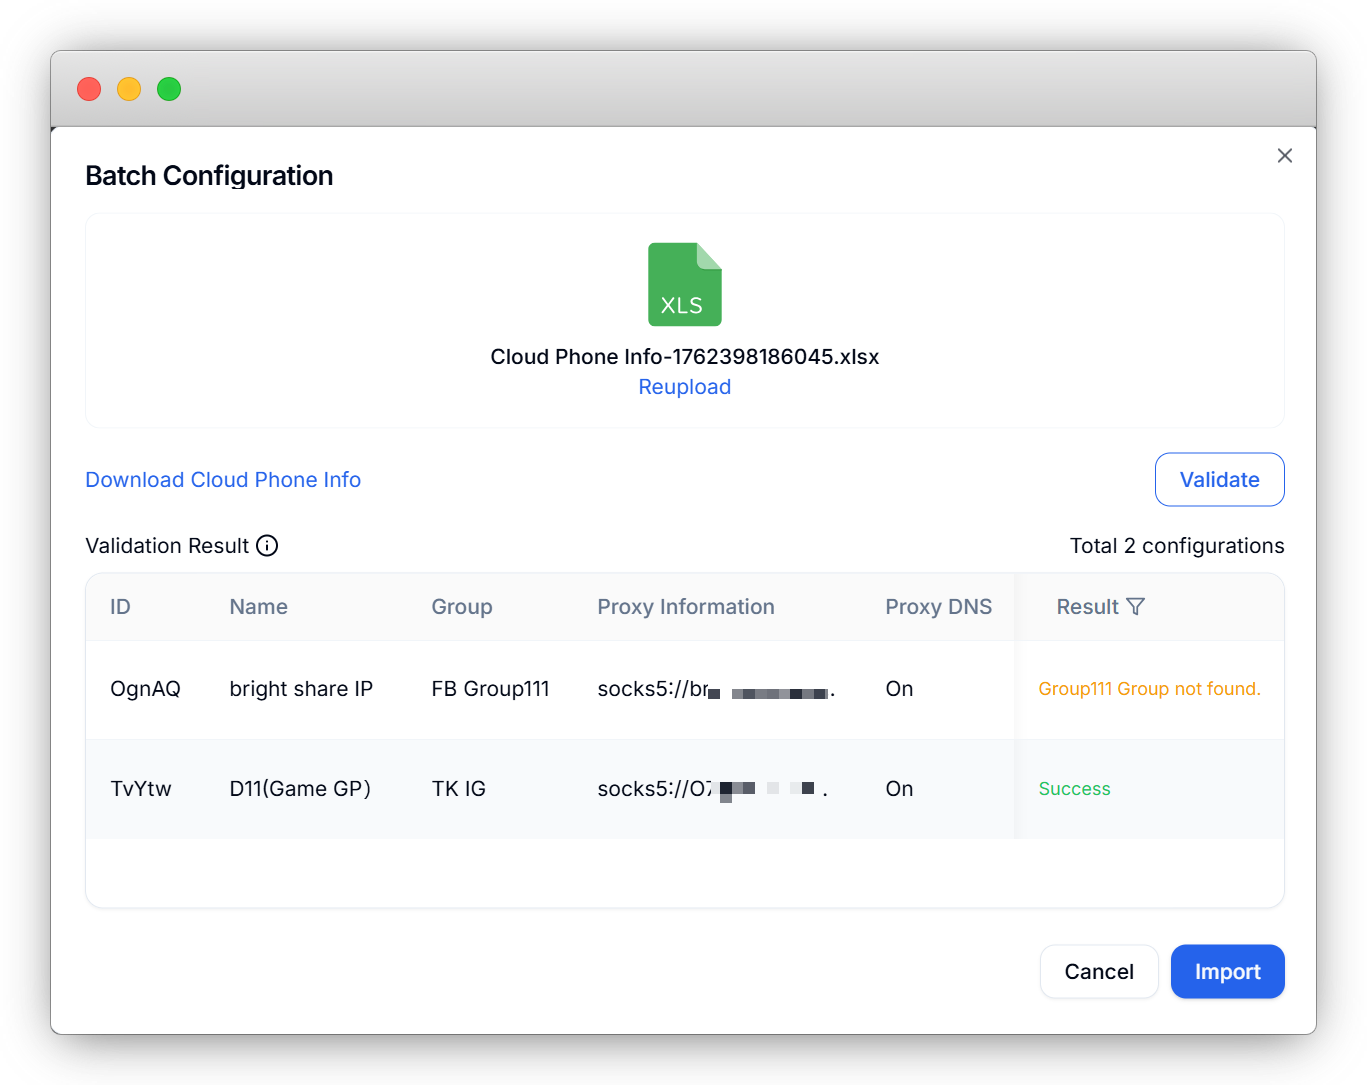Click the green XLS file icon
The width and height of the screenshot is (1367, 1085).
point(684,285)
